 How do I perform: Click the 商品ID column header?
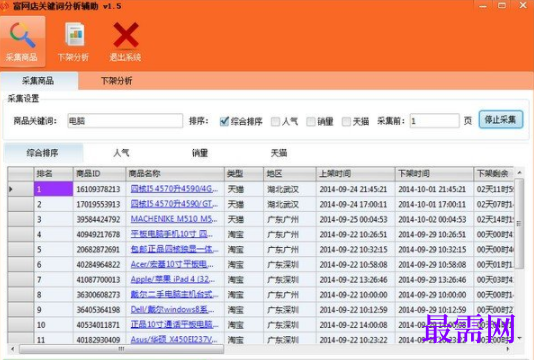click(99, 174)
